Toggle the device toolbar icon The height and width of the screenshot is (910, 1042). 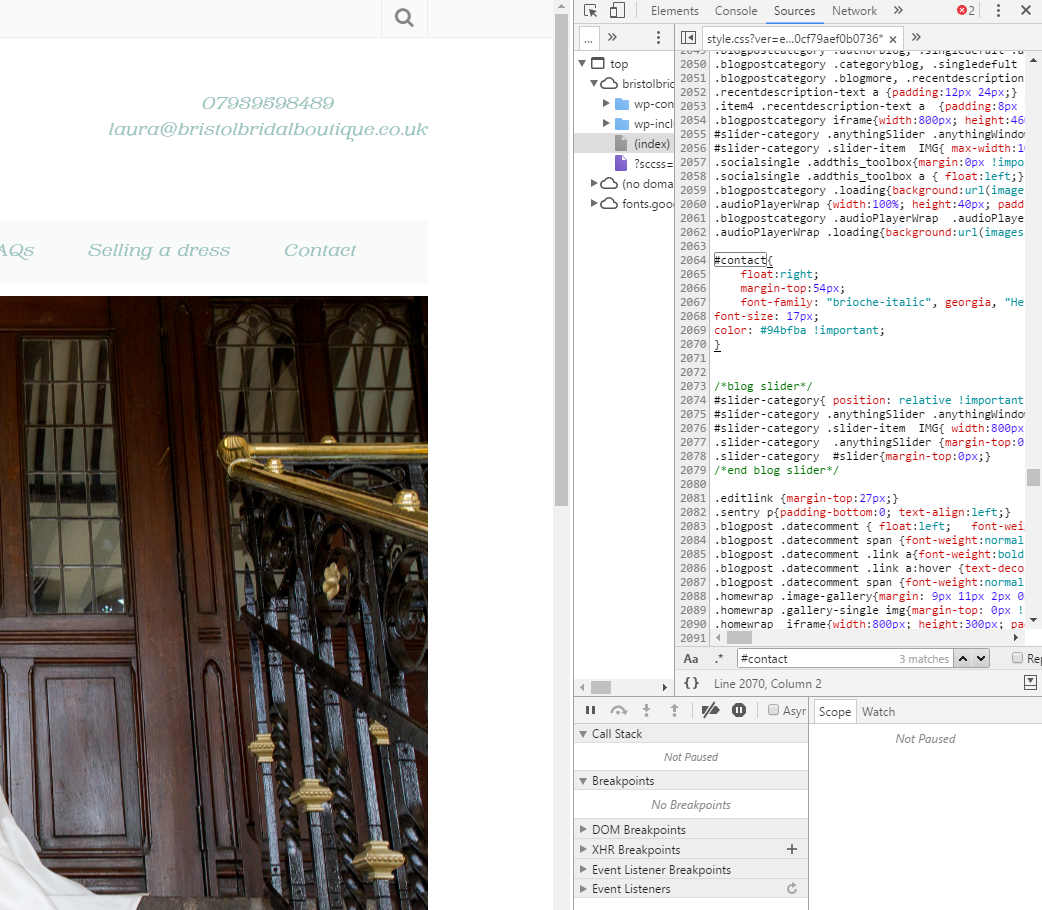pos(617,11)
